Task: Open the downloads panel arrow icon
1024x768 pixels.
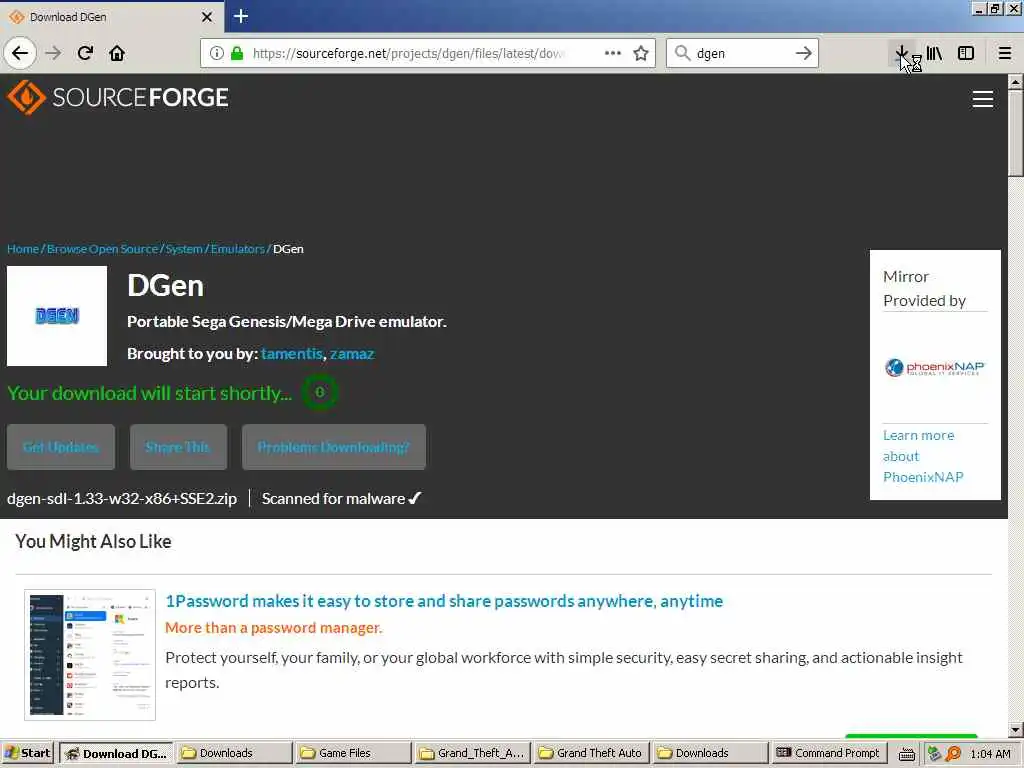Action: (901, 53)
